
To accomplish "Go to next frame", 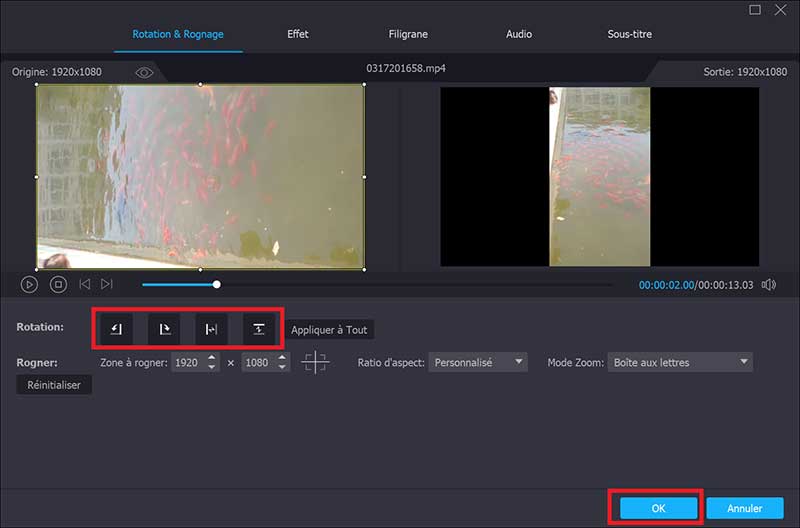I will click(107, 284).
